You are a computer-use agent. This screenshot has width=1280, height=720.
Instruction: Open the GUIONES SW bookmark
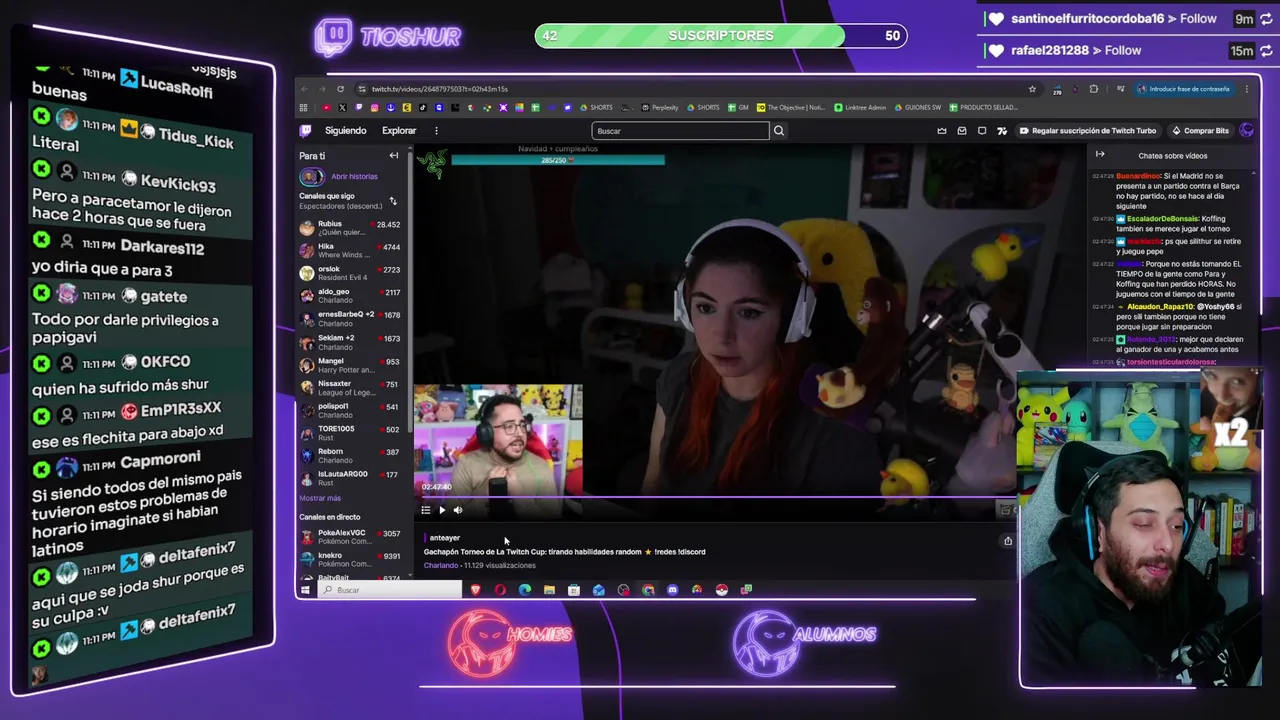pyautogui.click(x=918, y=108)
